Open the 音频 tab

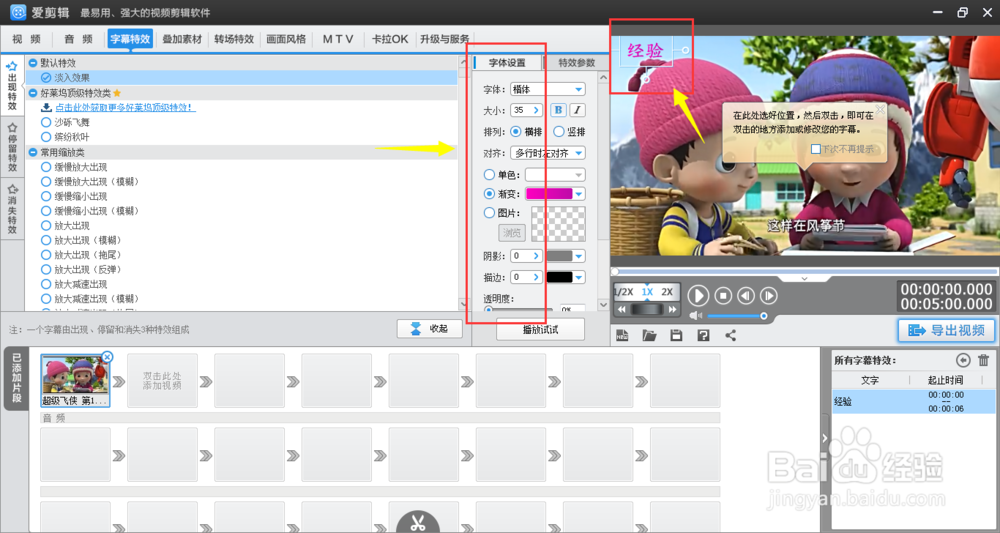click(x=78, y=39)
